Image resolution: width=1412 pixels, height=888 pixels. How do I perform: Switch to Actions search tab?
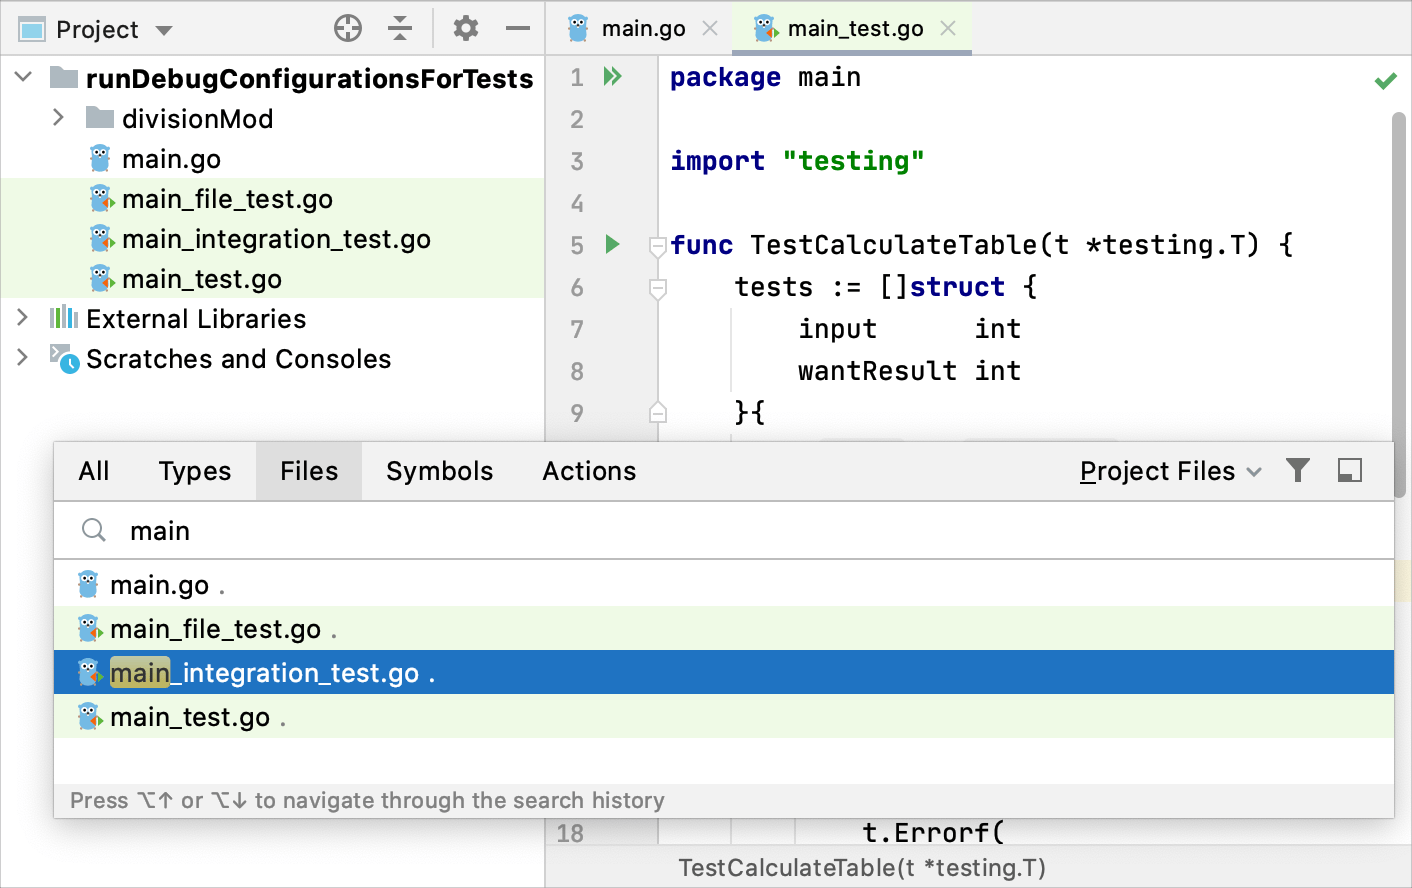[589, 471]
